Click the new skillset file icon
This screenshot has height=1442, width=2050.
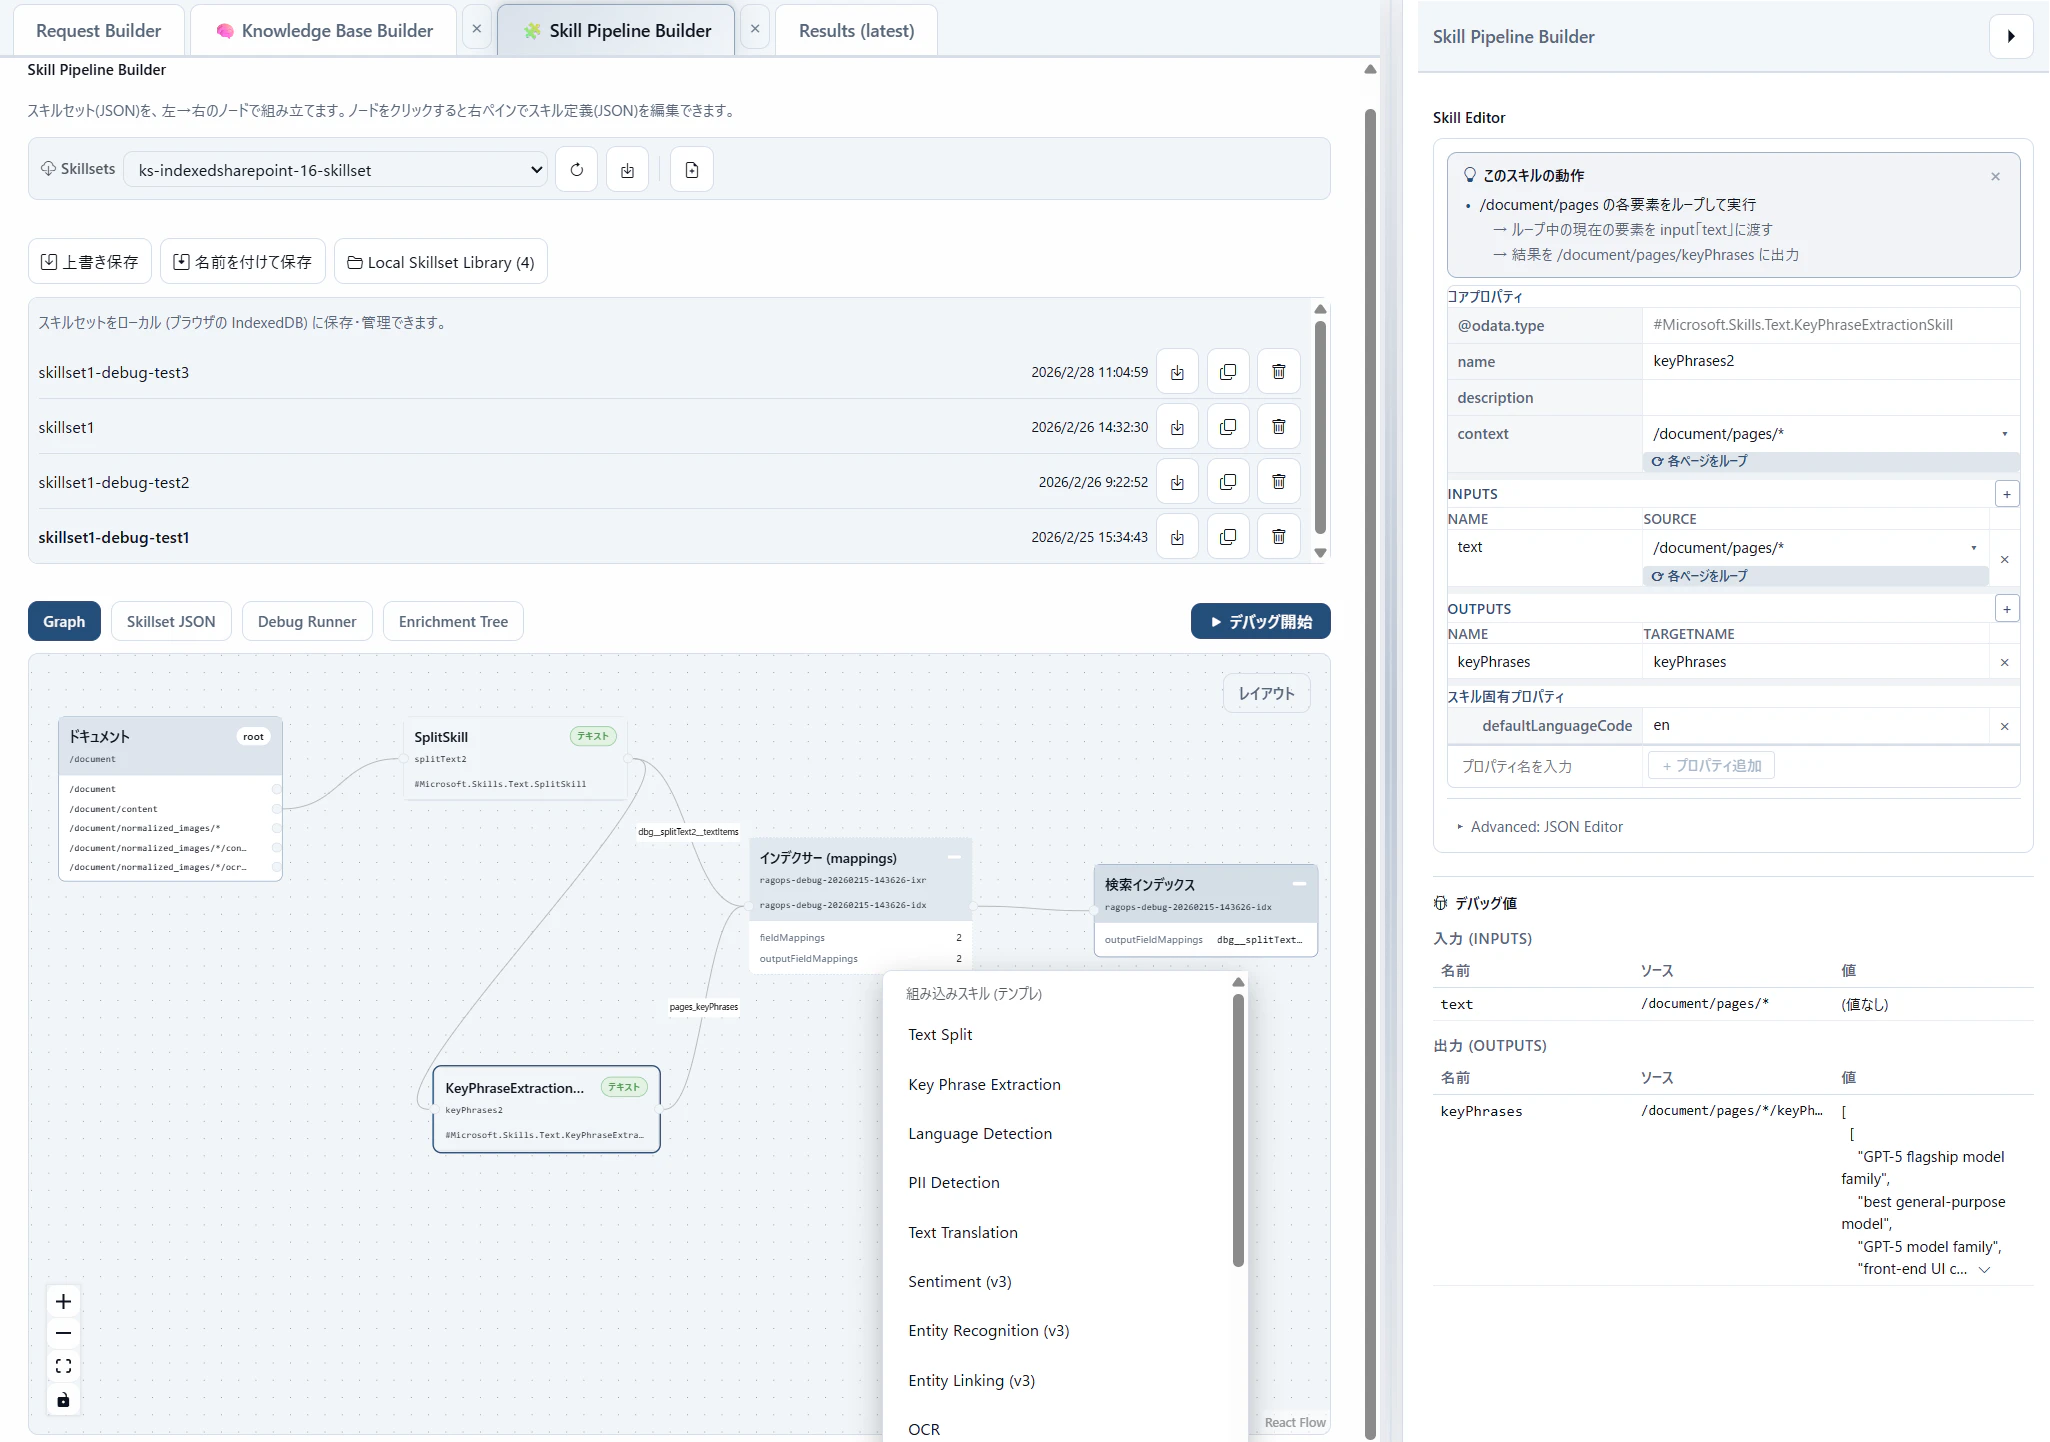pyautogui.click(x=692, y=170)
